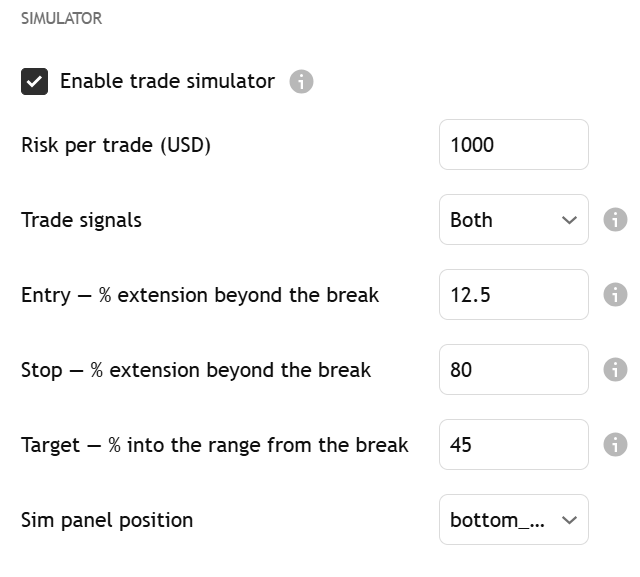Click info icon for Target range setting
This screenshot has height=577, width=640.
(615, 444)
